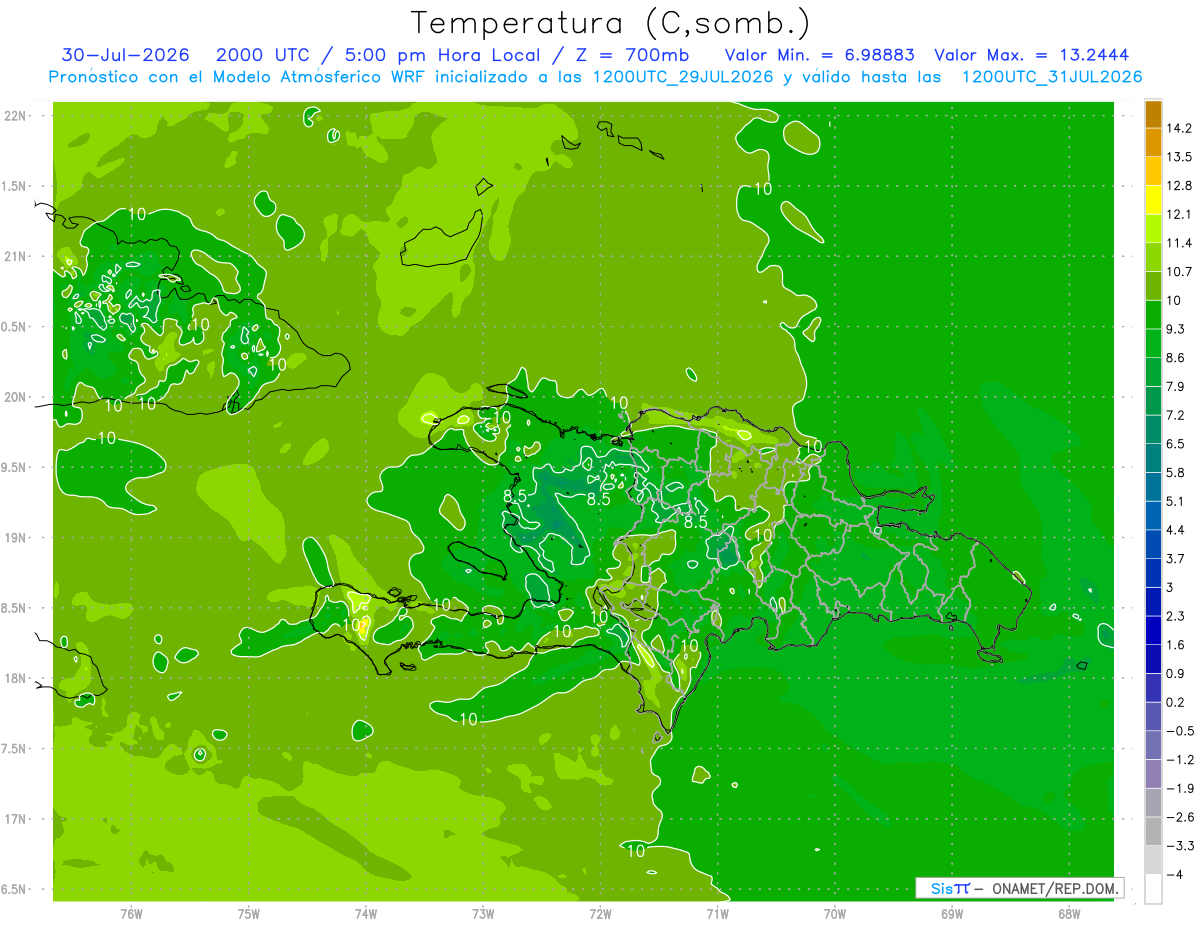Click the '71W' longitude axis label

717,912
